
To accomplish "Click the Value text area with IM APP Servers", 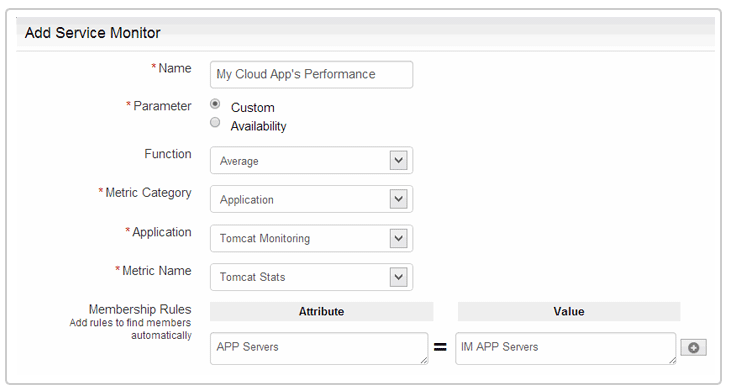I will (x=566, y=348).
